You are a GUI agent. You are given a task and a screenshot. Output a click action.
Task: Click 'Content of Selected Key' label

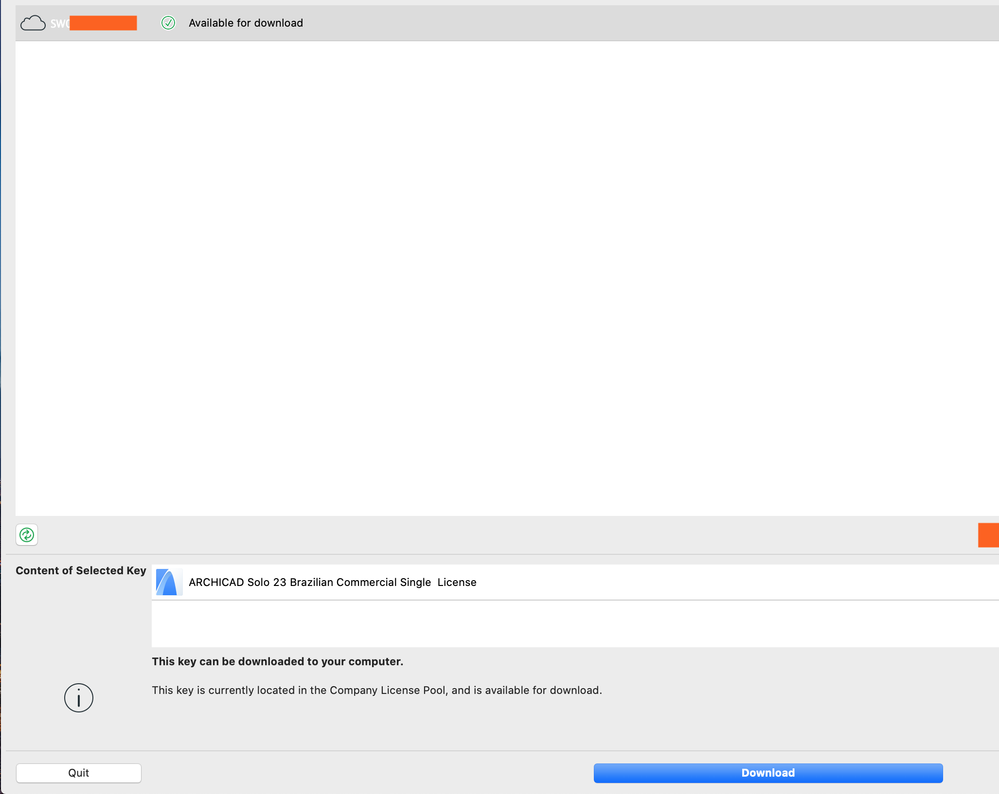pyautogui.click(x=81, y=570)
